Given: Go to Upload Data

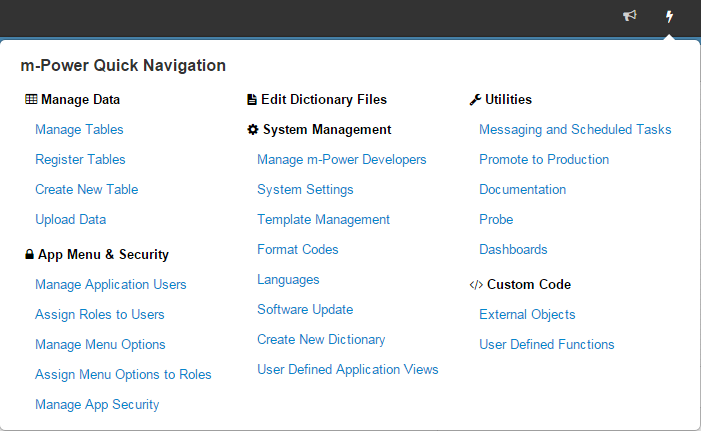Looking at the screenshot, I should pos(71,220).
